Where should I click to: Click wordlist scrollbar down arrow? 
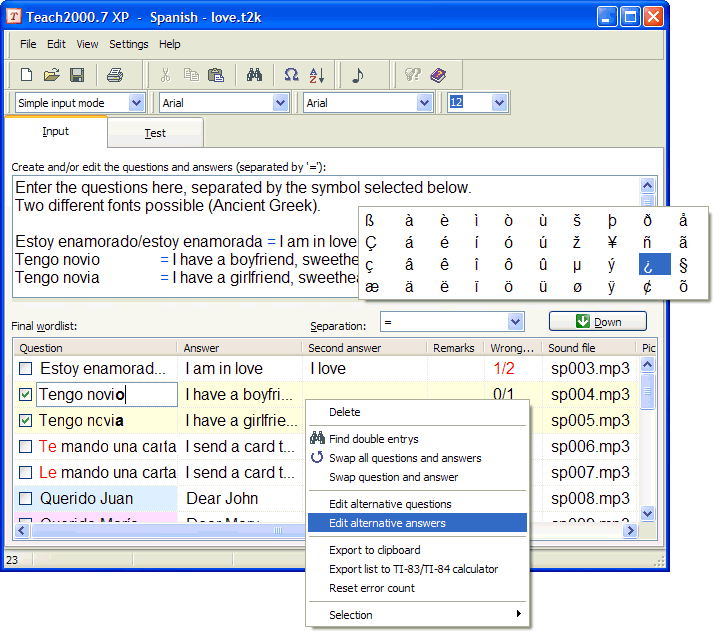click(647, 513)
